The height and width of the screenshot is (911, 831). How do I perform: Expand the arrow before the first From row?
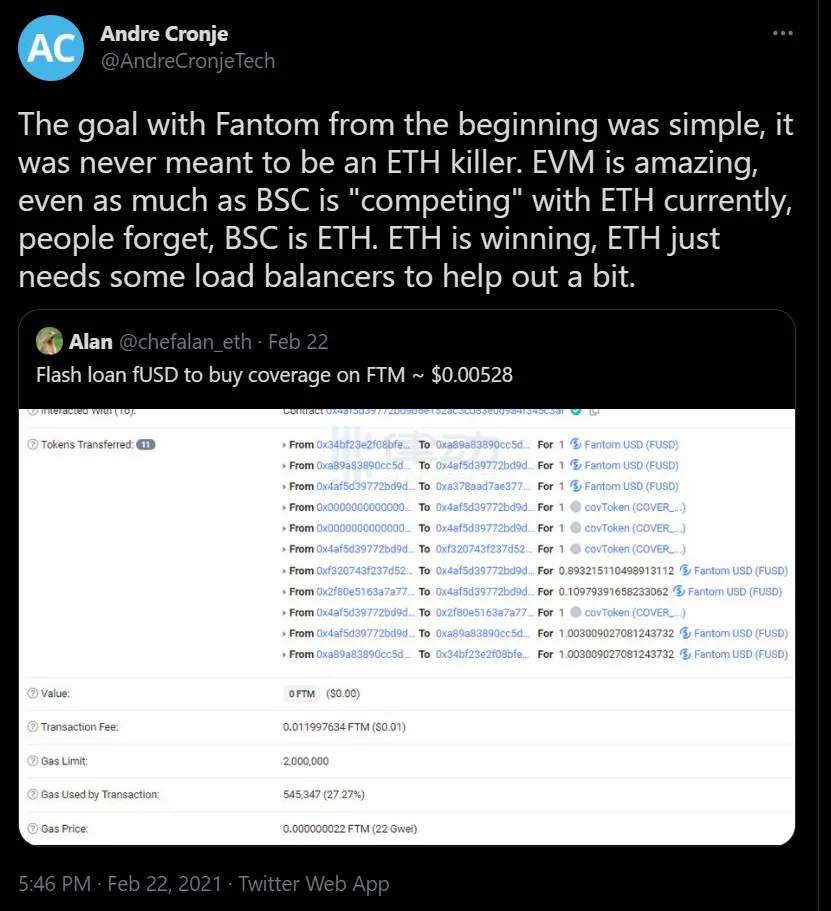pos(285,445)
